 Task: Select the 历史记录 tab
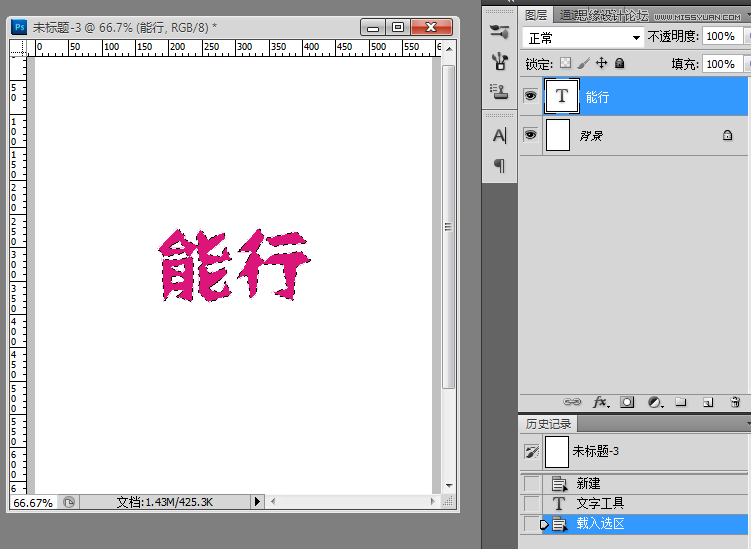click(548, 424)
